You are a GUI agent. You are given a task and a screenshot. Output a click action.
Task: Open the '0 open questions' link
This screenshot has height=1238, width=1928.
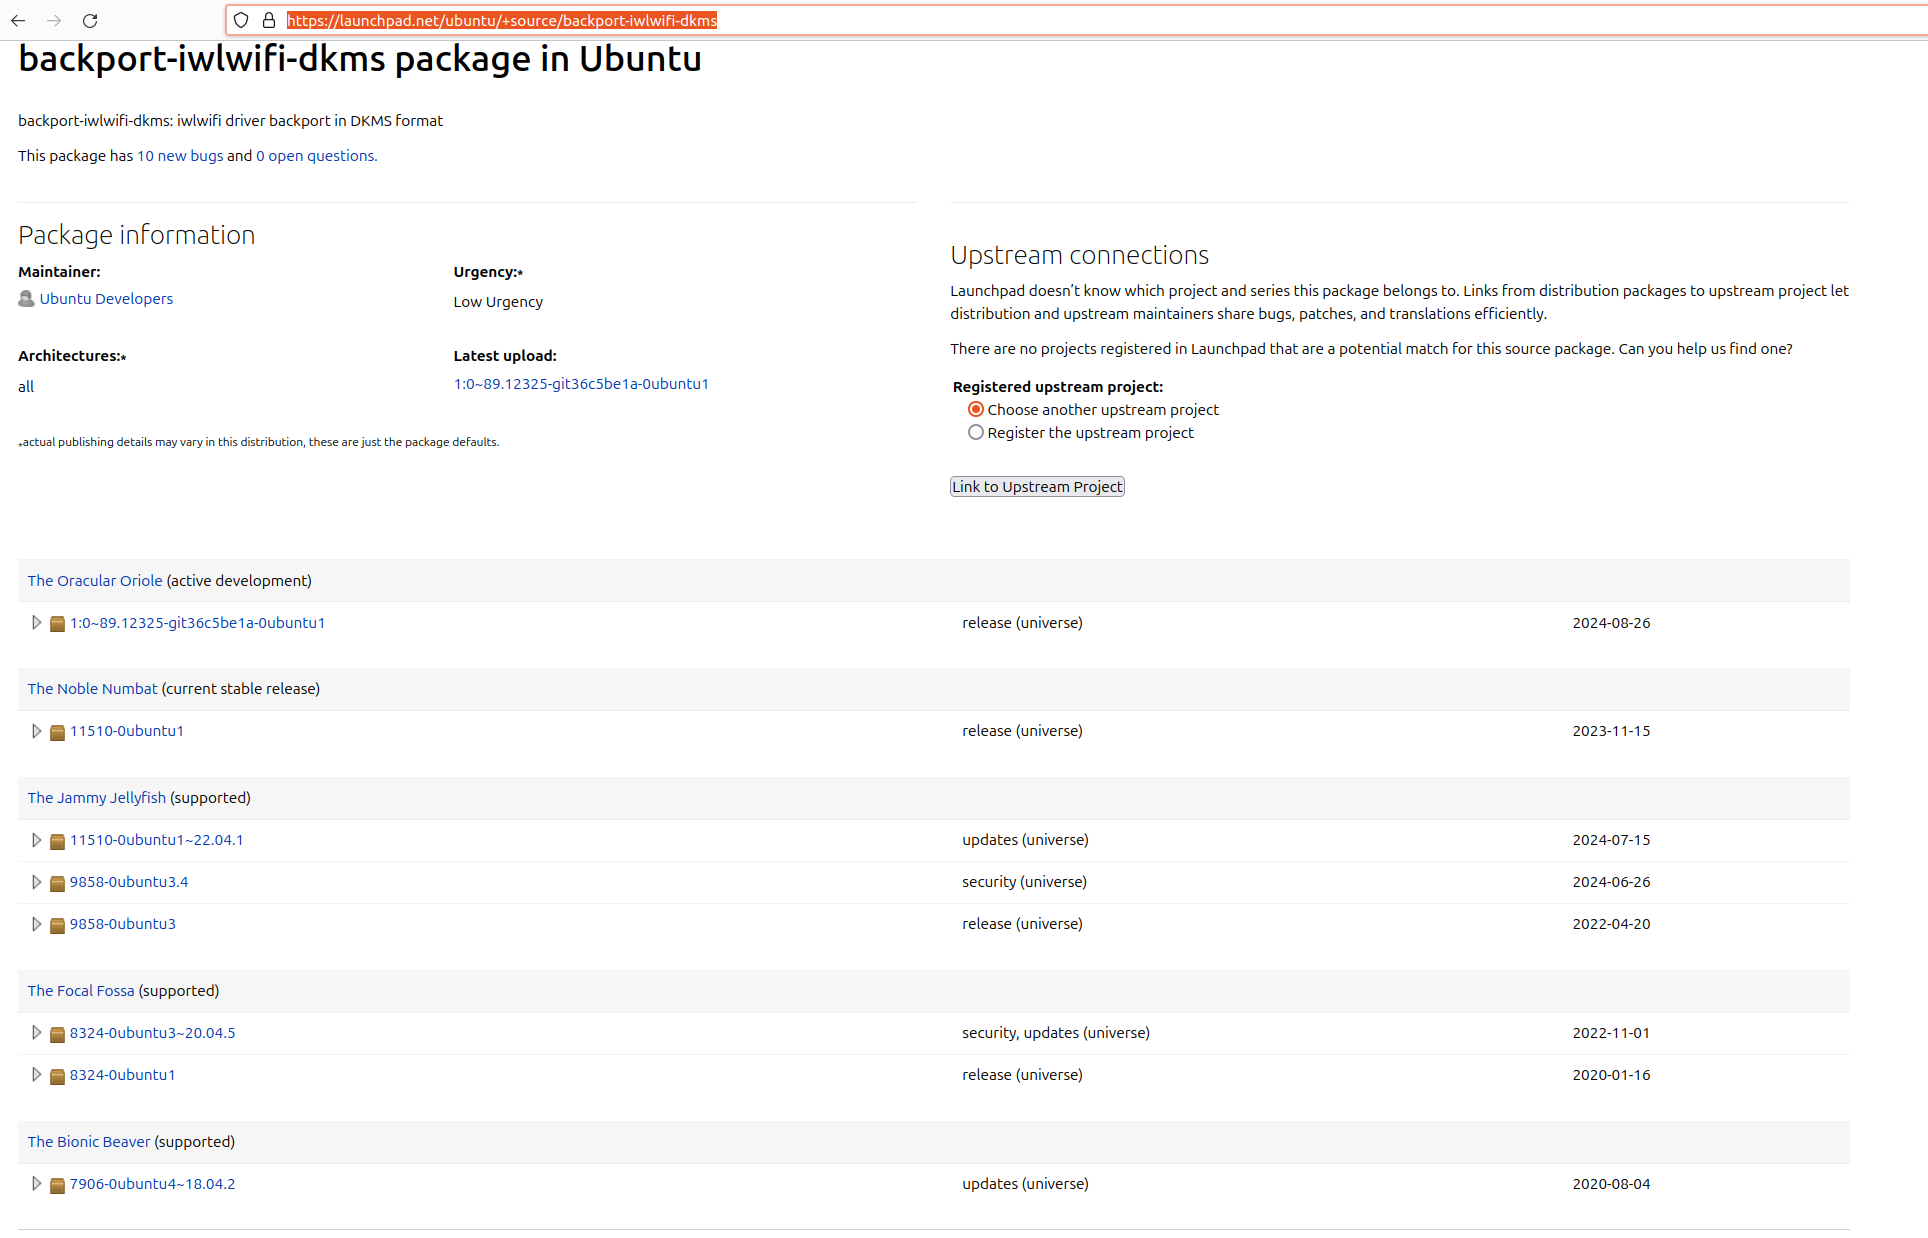(316, 156)
